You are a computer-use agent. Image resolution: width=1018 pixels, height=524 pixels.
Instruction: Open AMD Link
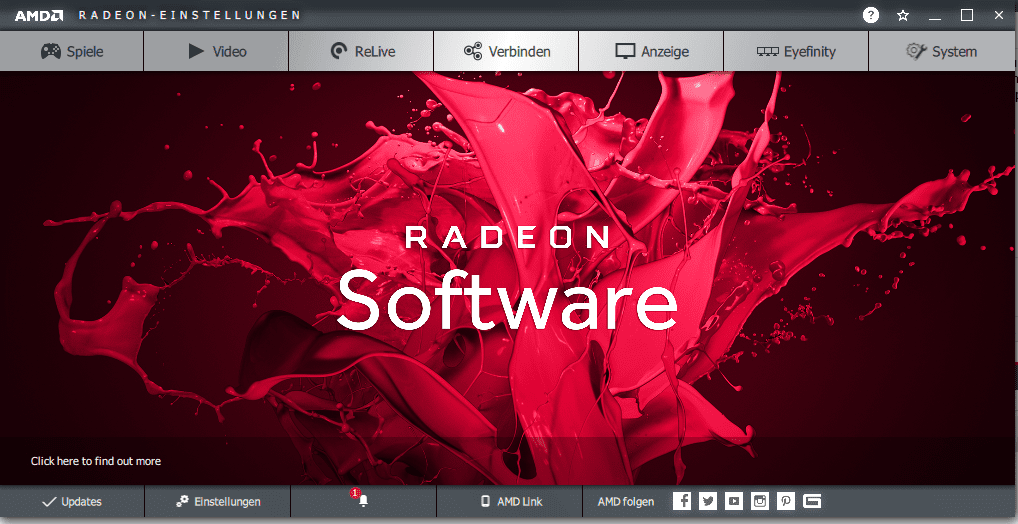[510, 501]
